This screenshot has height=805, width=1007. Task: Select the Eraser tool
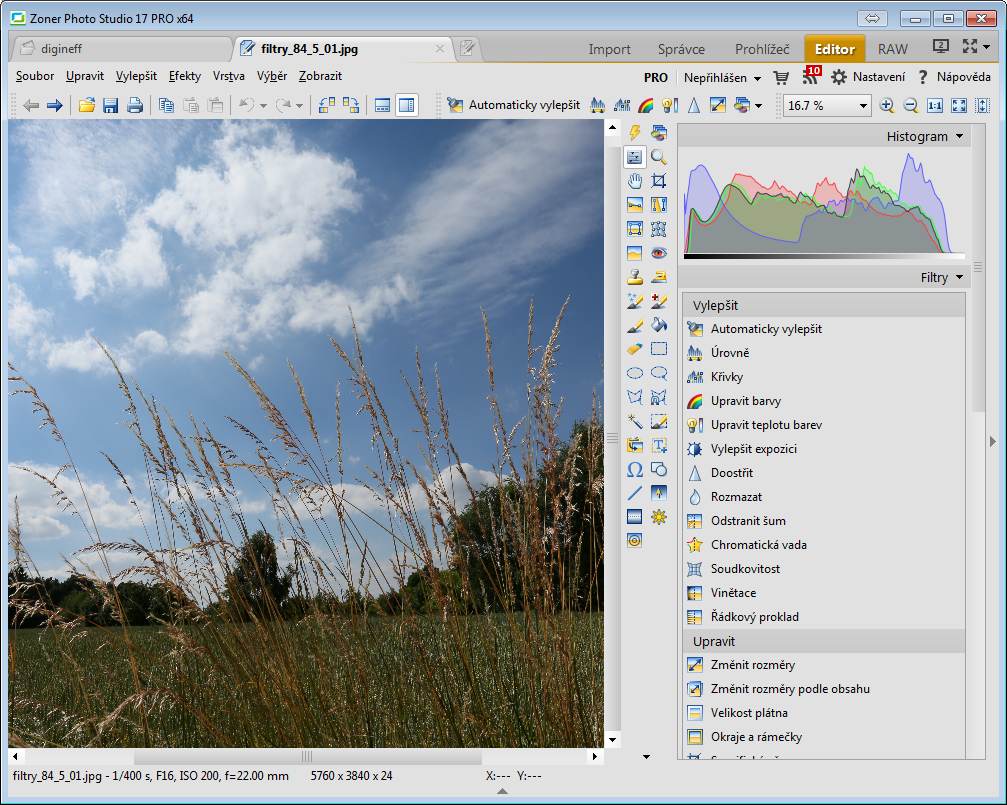[634, 349]
